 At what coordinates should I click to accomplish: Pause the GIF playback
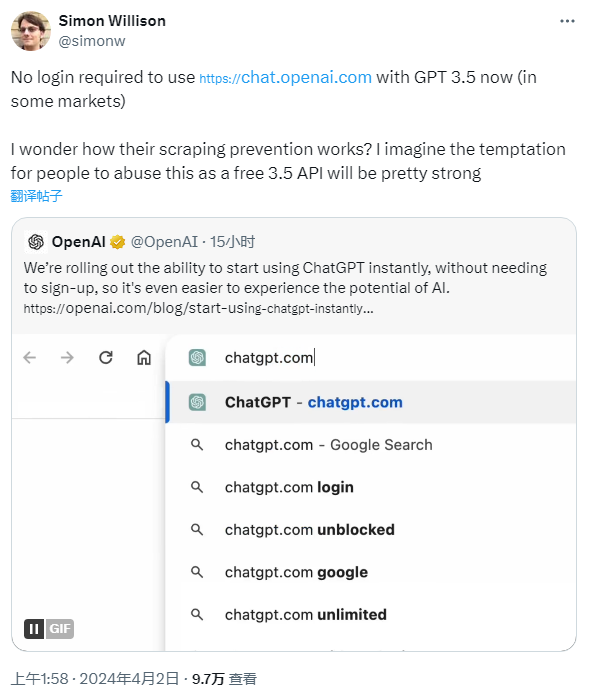(x=34, y=628)
